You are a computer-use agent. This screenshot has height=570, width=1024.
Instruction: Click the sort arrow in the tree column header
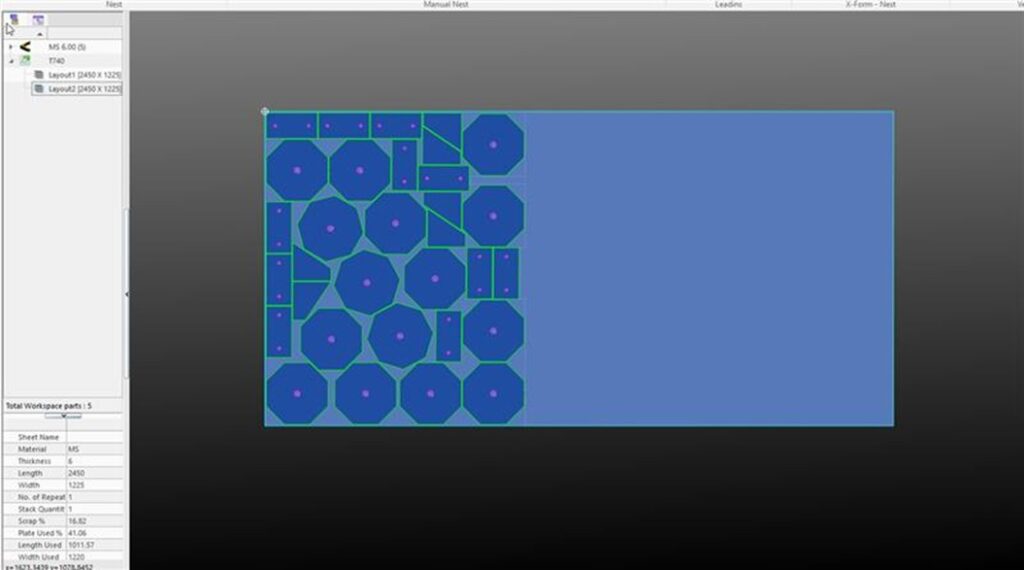click(x=40, y=34)
